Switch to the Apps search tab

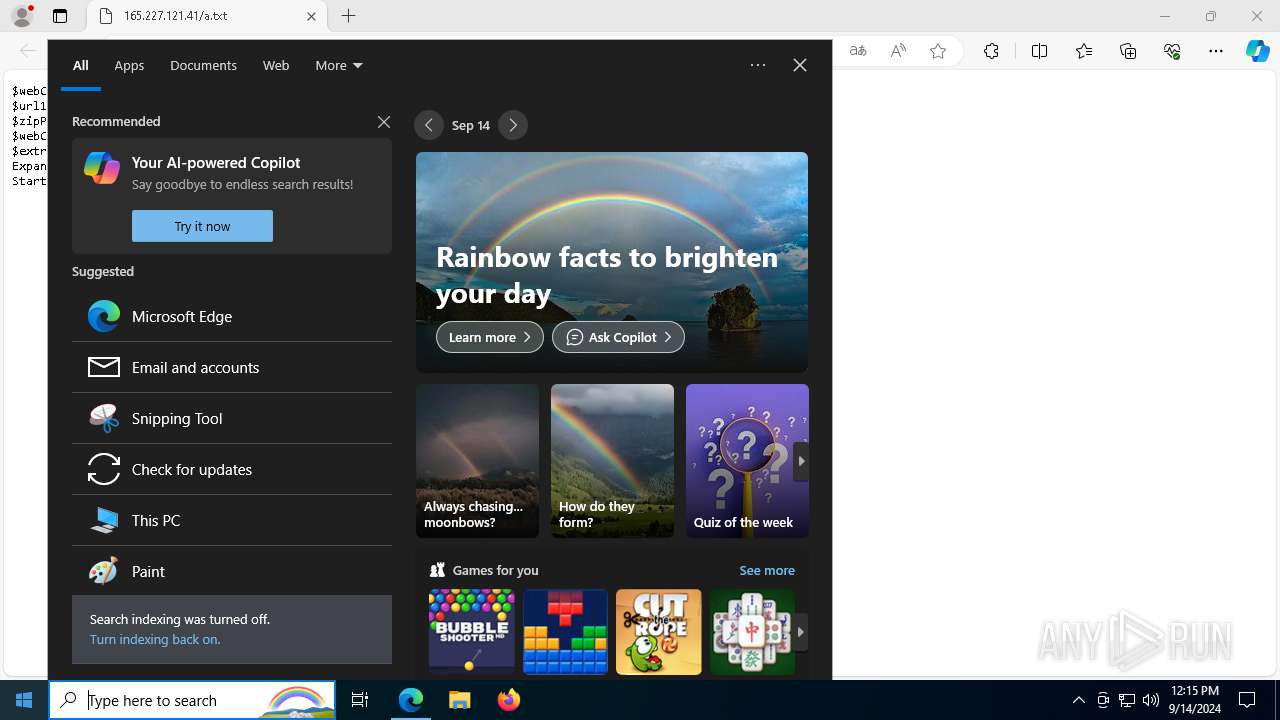coord(129,65)
